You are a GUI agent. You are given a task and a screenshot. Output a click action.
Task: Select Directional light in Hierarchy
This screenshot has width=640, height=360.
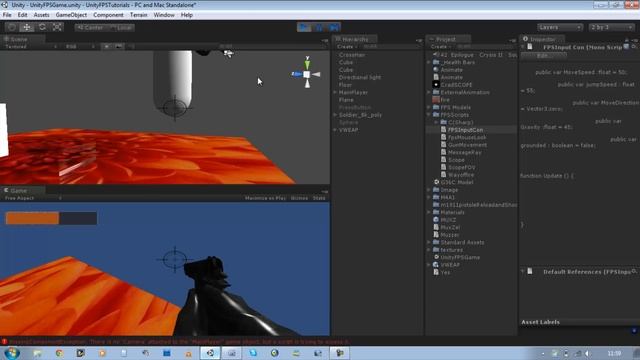360,77
